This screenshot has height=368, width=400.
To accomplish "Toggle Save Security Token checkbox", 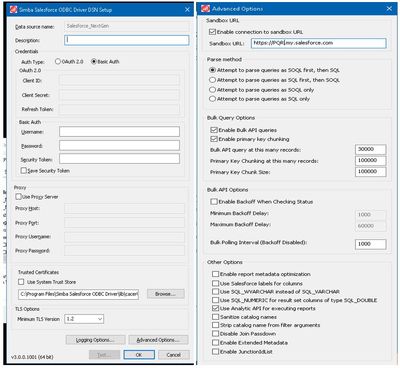I will coord(24,170).
